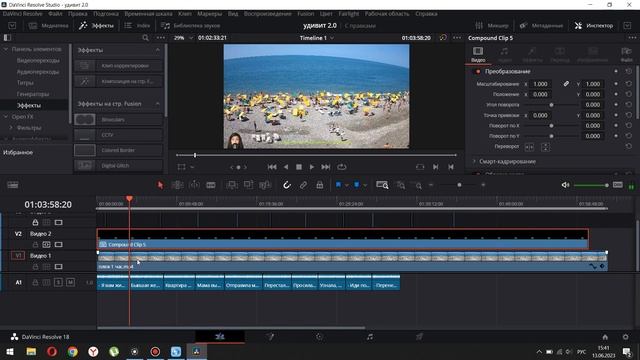This screenshot has height=360, width=640.
Task: Click the Insert Clip toolbar icon
Action: (232, 185)
